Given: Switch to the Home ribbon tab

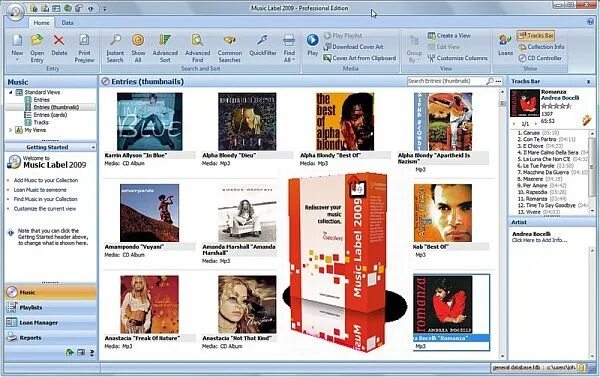Looking at the screenshot, I should click(41, 23).
